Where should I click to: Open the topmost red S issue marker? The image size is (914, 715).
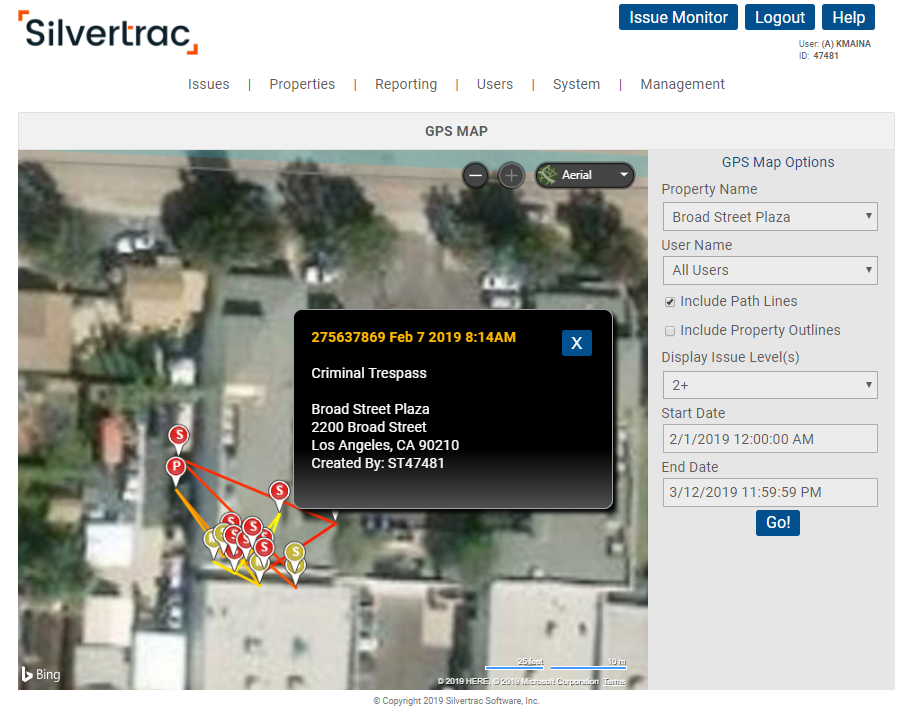178,435
